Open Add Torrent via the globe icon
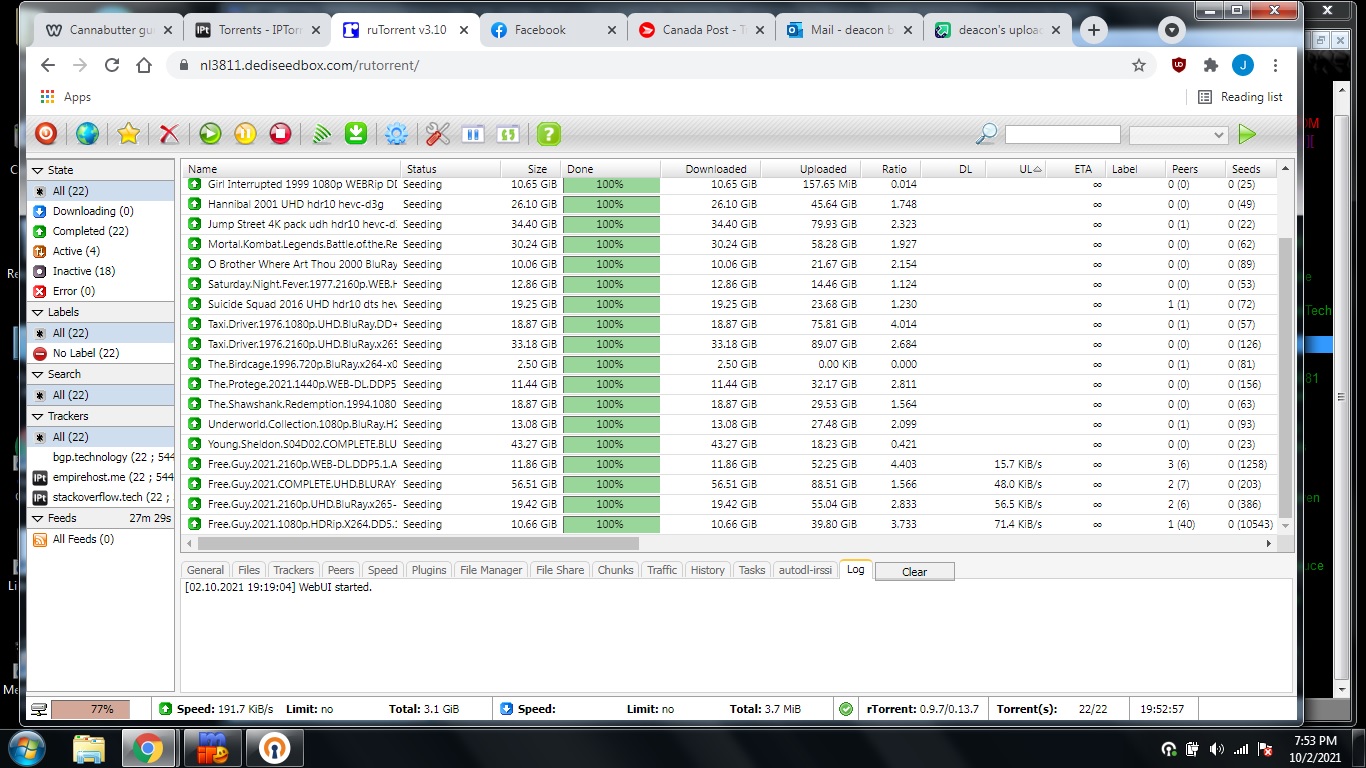 pos(87,133)
